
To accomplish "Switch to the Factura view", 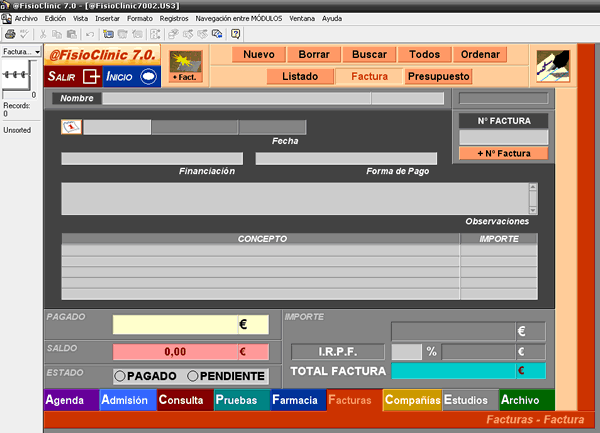I will point(369,76).
